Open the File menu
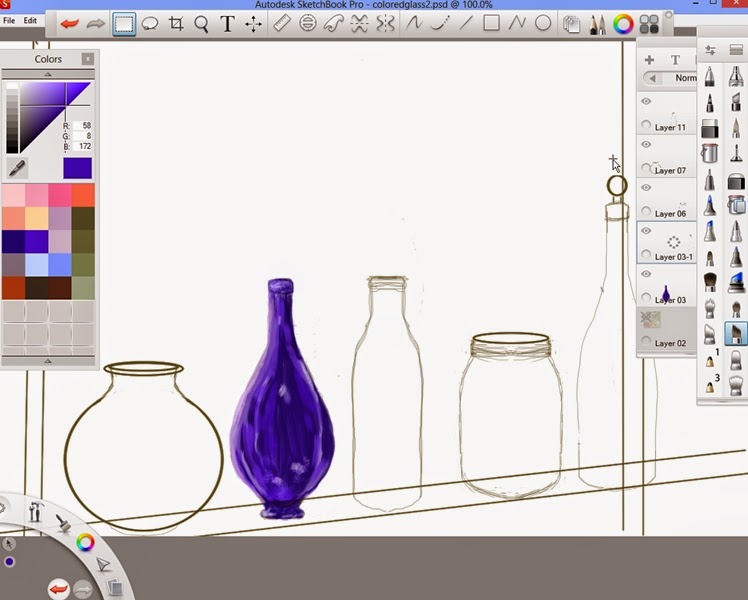 click(x=9, y=21)
